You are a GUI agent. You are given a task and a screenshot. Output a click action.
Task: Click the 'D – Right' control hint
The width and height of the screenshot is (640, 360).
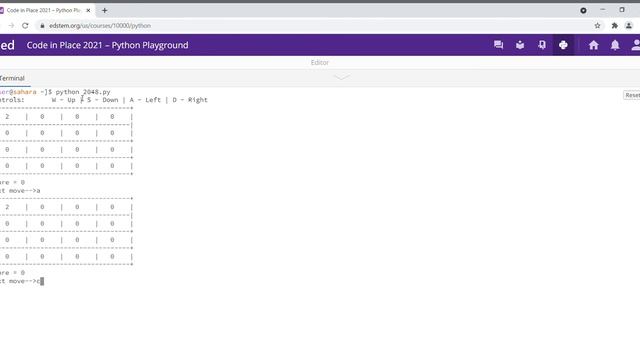(x=190, y=100)
